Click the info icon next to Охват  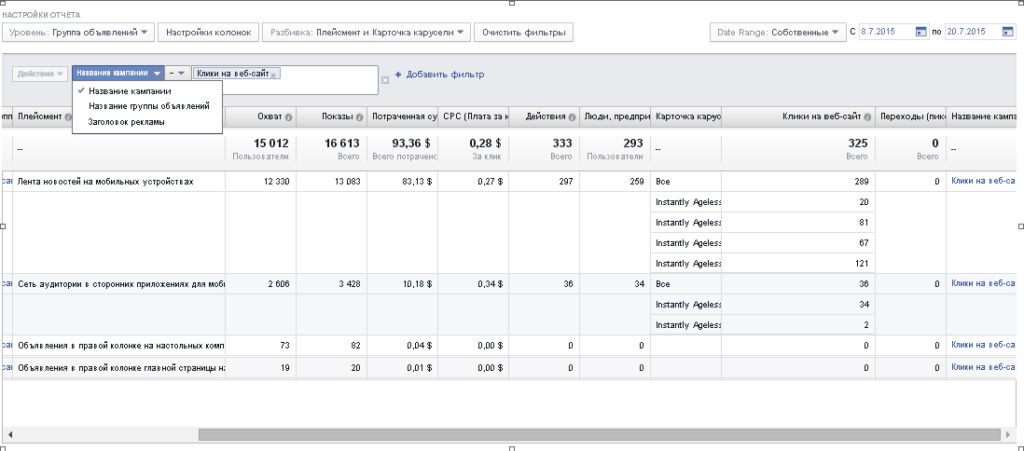pos(289,116)
